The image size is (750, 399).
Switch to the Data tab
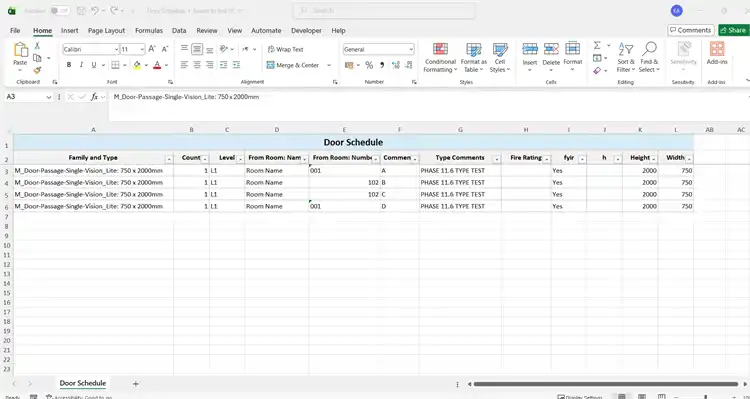tap(179, 30)
